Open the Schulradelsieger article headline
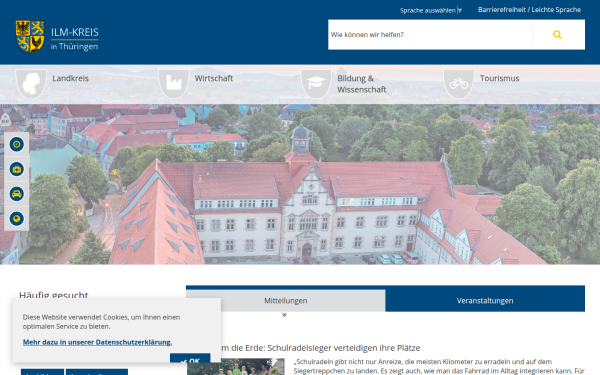The image size is (600, 375). [321, 348]
